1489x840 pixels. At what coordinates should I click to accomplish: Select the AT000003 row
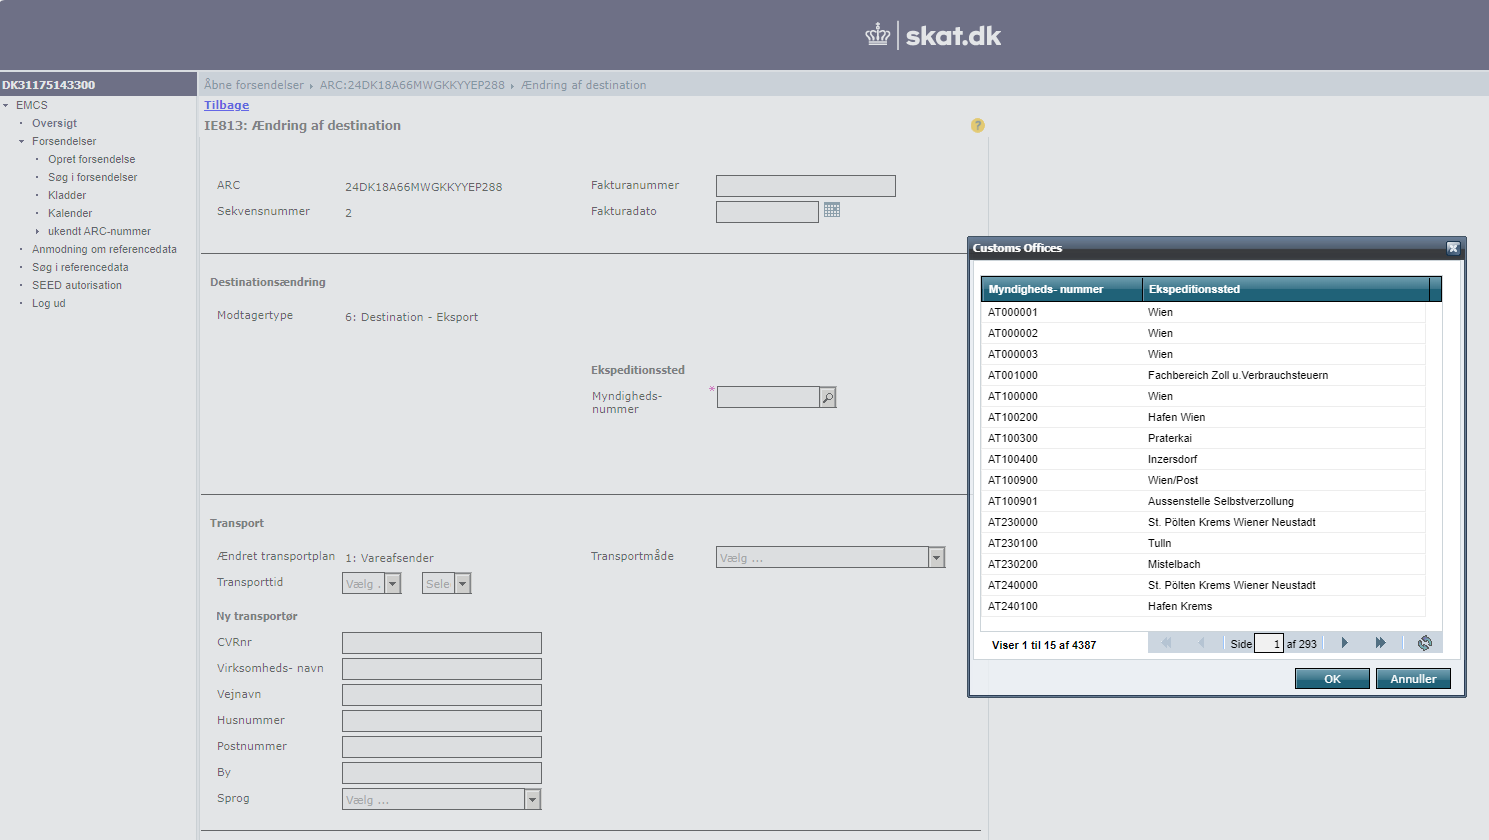point(1203,354)
